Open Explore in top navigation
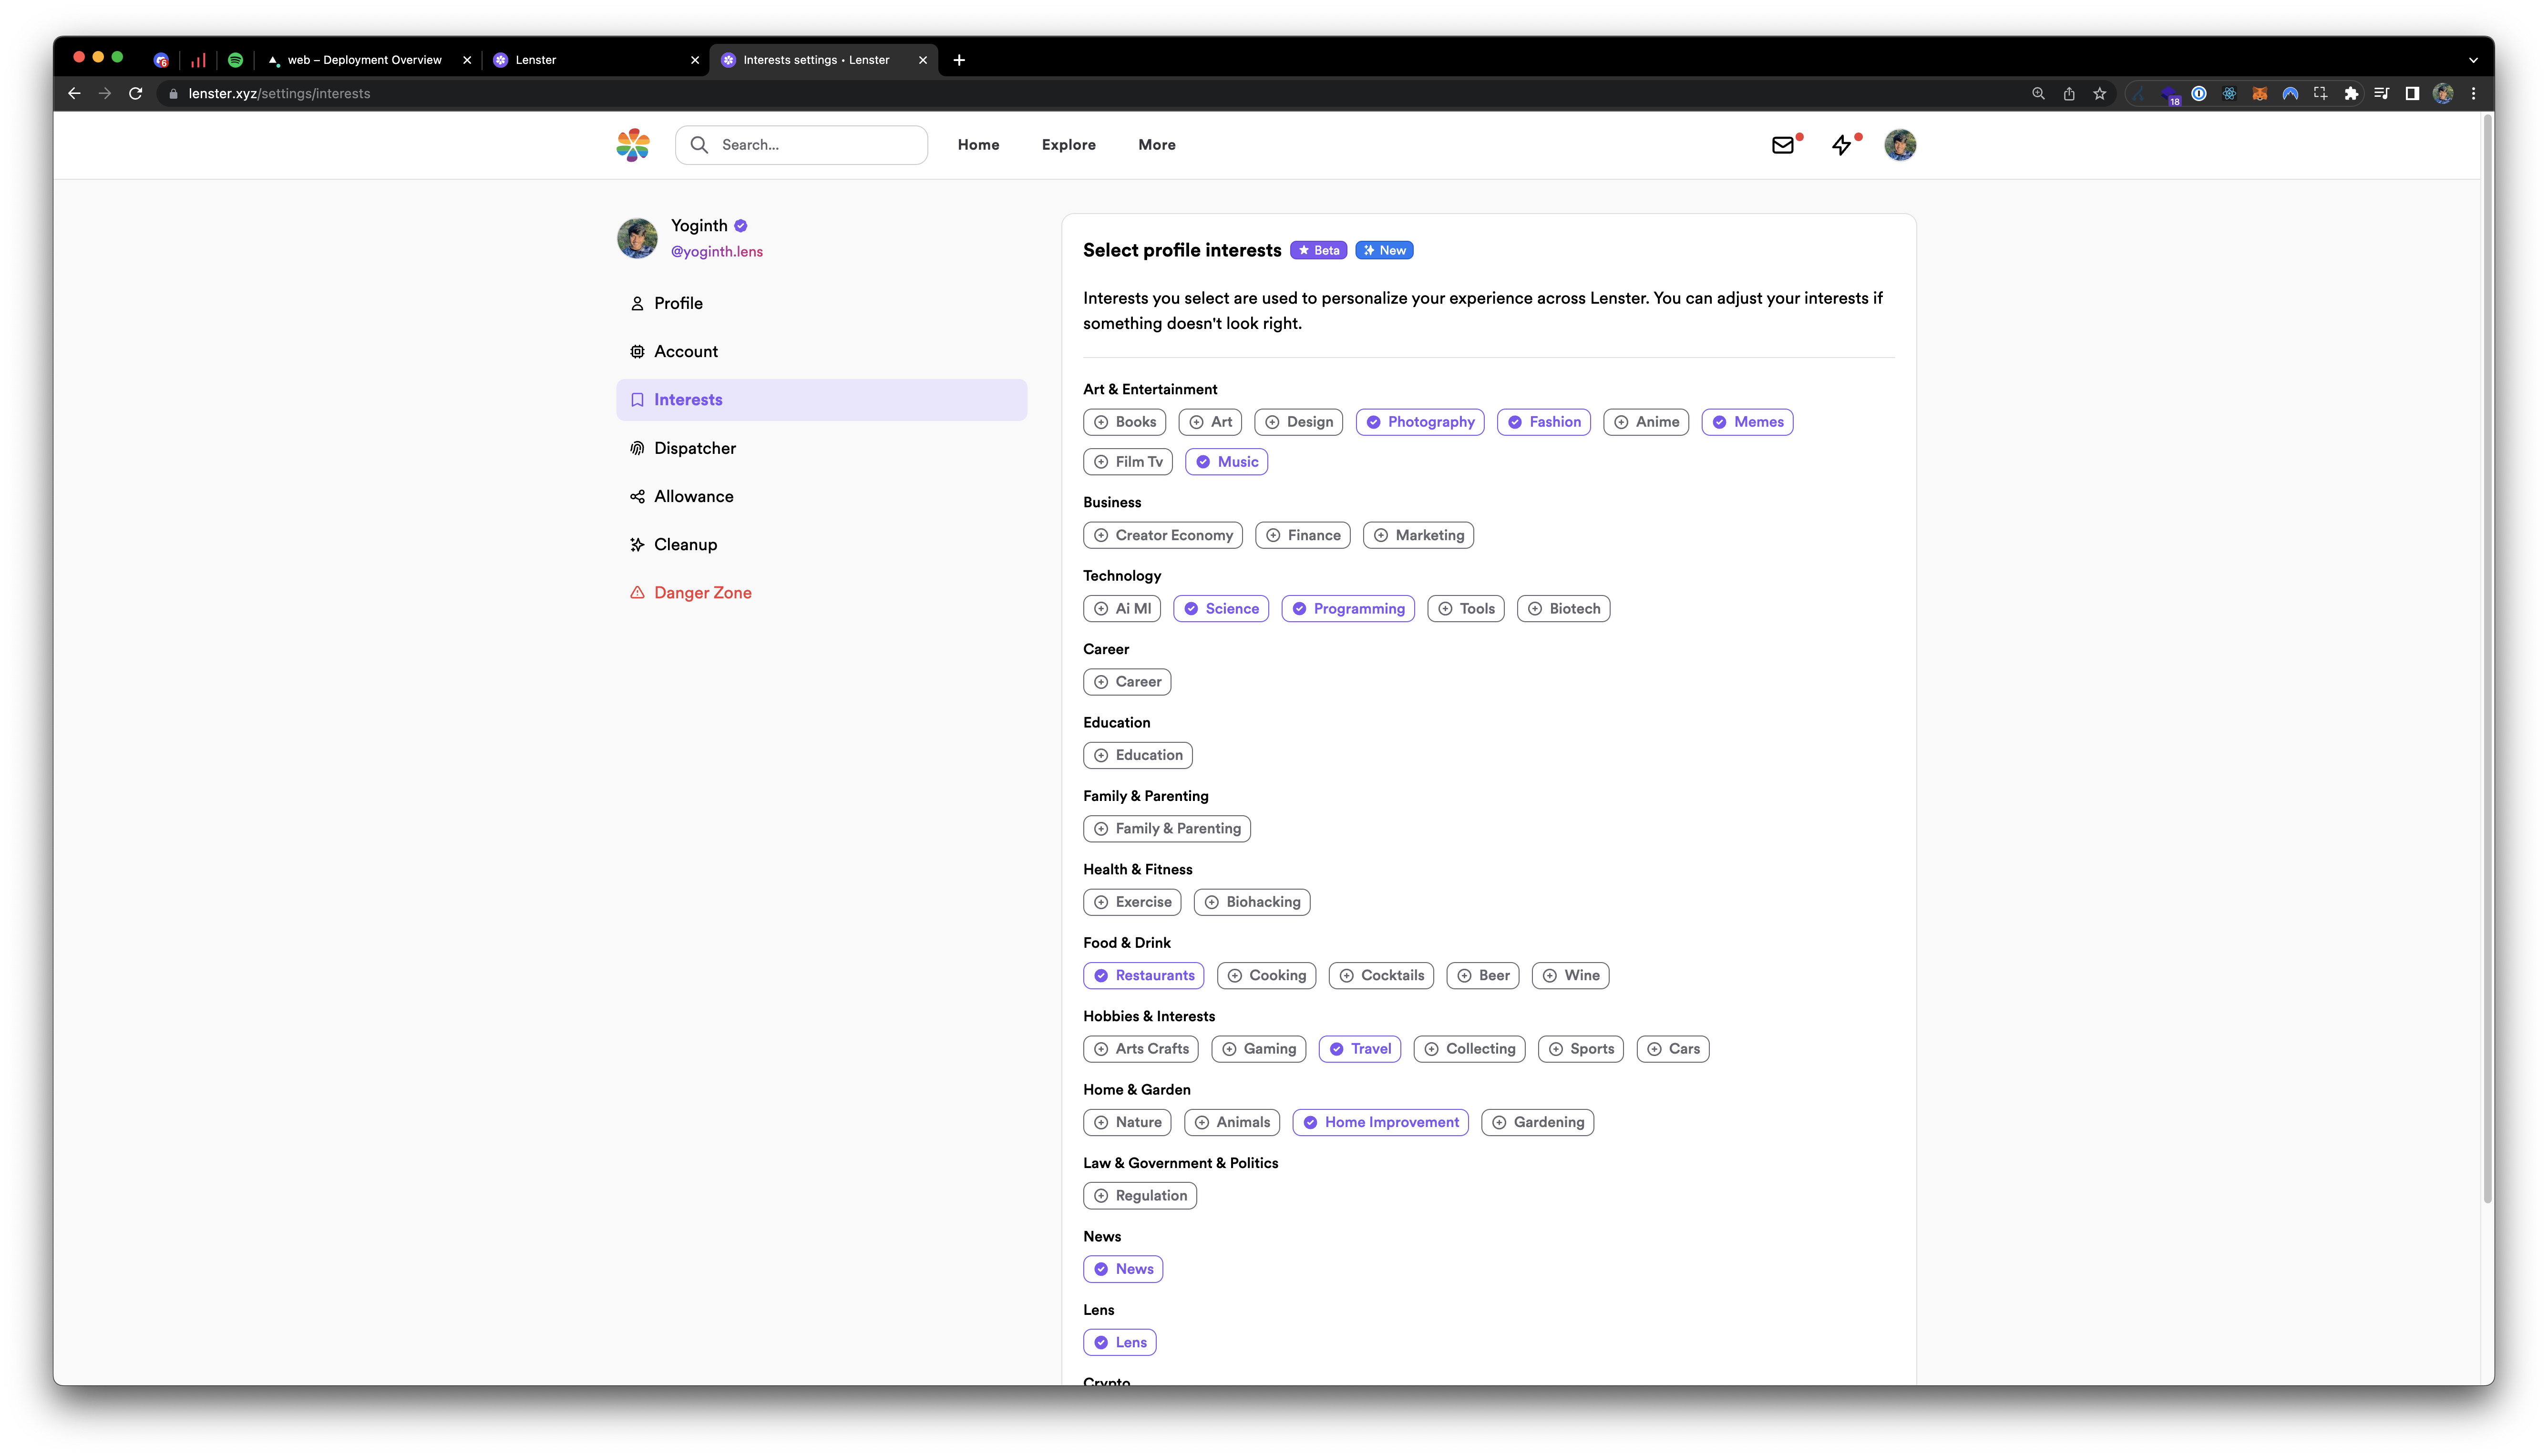Screen dimensions: 2548x1456 click(1068, 145)
